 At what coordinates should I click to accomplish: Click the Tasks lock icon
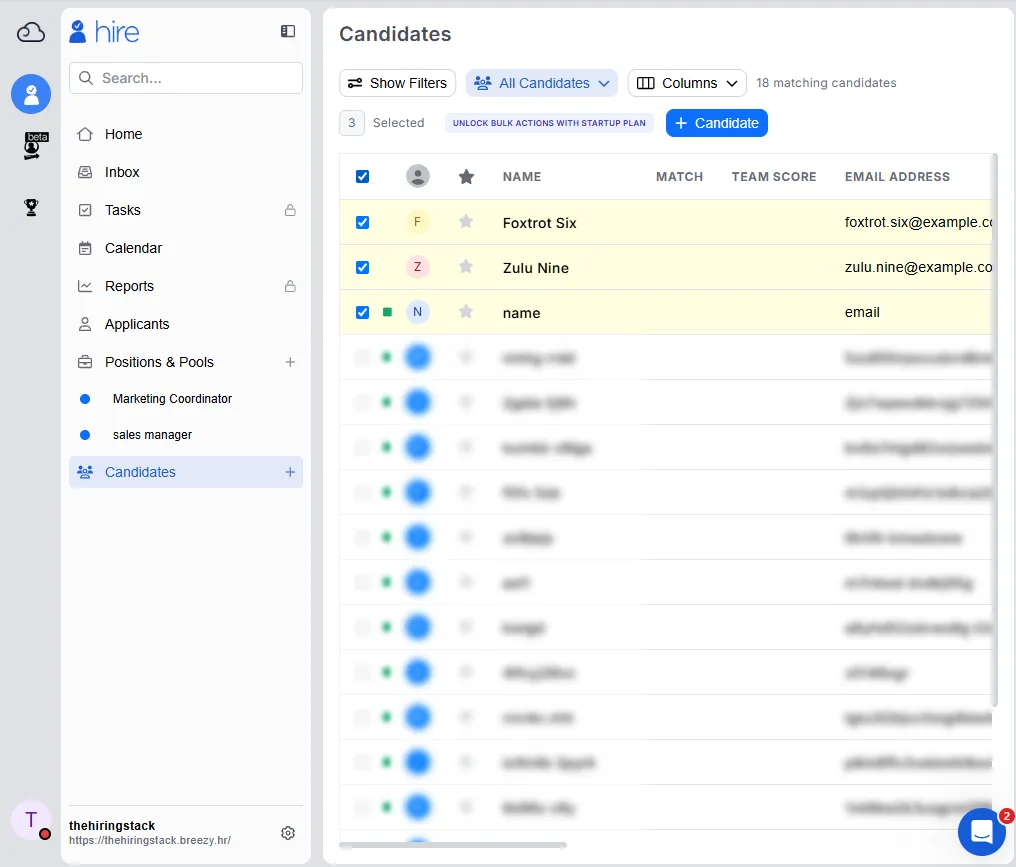[290, 210]
